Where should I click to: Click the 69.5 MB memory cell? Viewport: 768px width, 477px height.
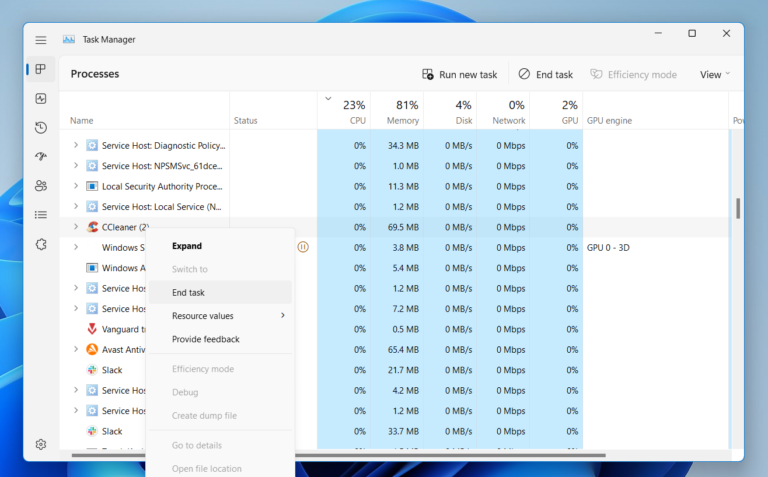pyautogui.click(x=397, y=227)
